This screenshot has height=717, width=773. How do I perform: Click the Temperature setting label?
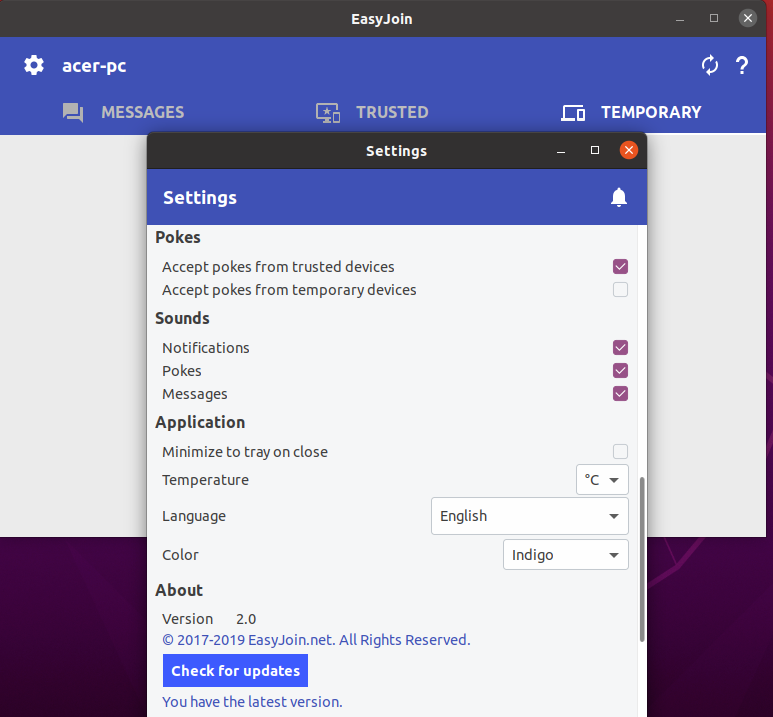coord(206,480)
